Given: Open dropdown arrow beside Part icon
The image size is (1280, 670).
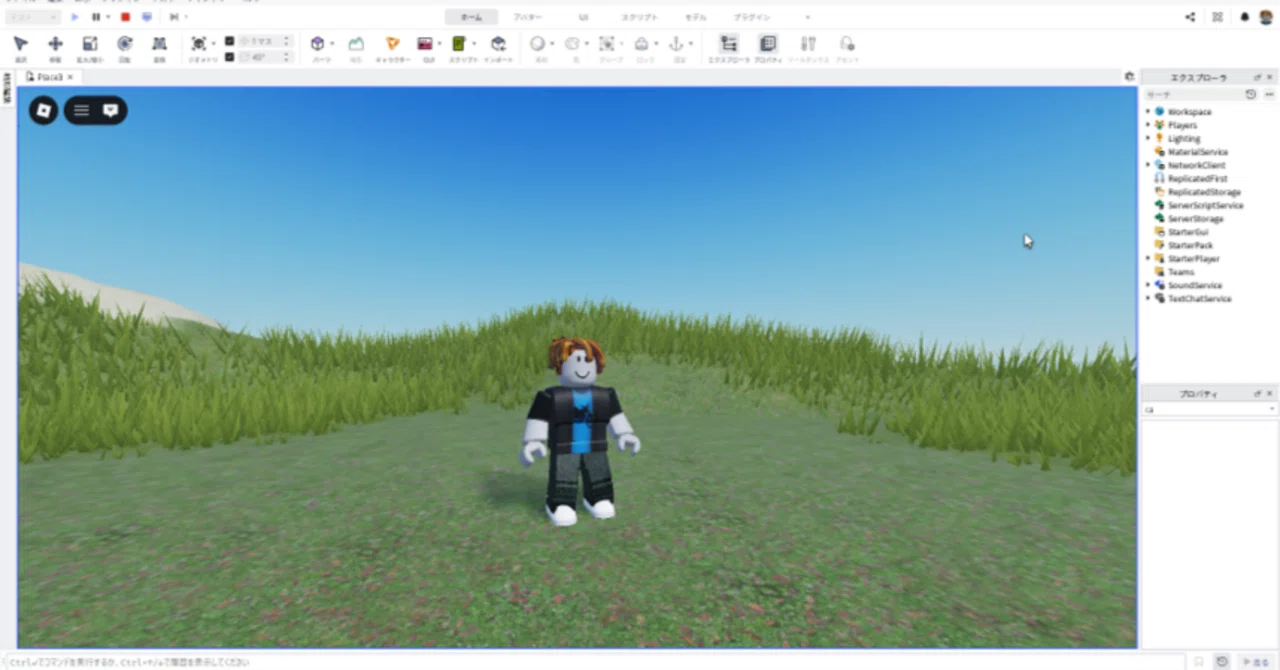Looking at the screenshot, I should point(332,44).
